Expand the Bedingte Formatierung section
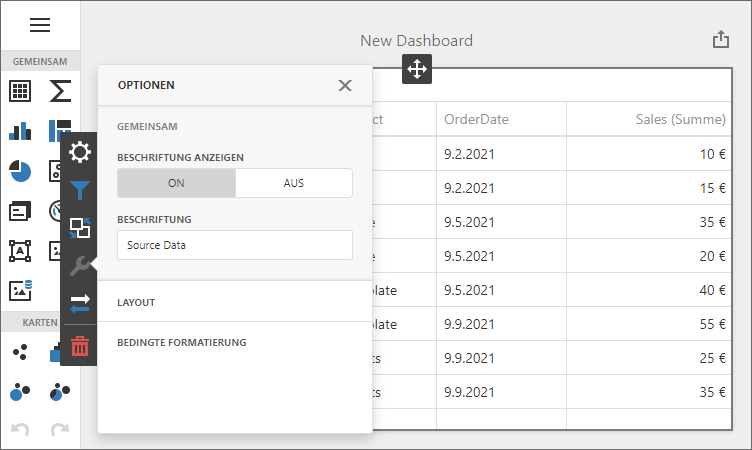Image resolution: width=752 pixels, height=450 pixels. (235, 343)
